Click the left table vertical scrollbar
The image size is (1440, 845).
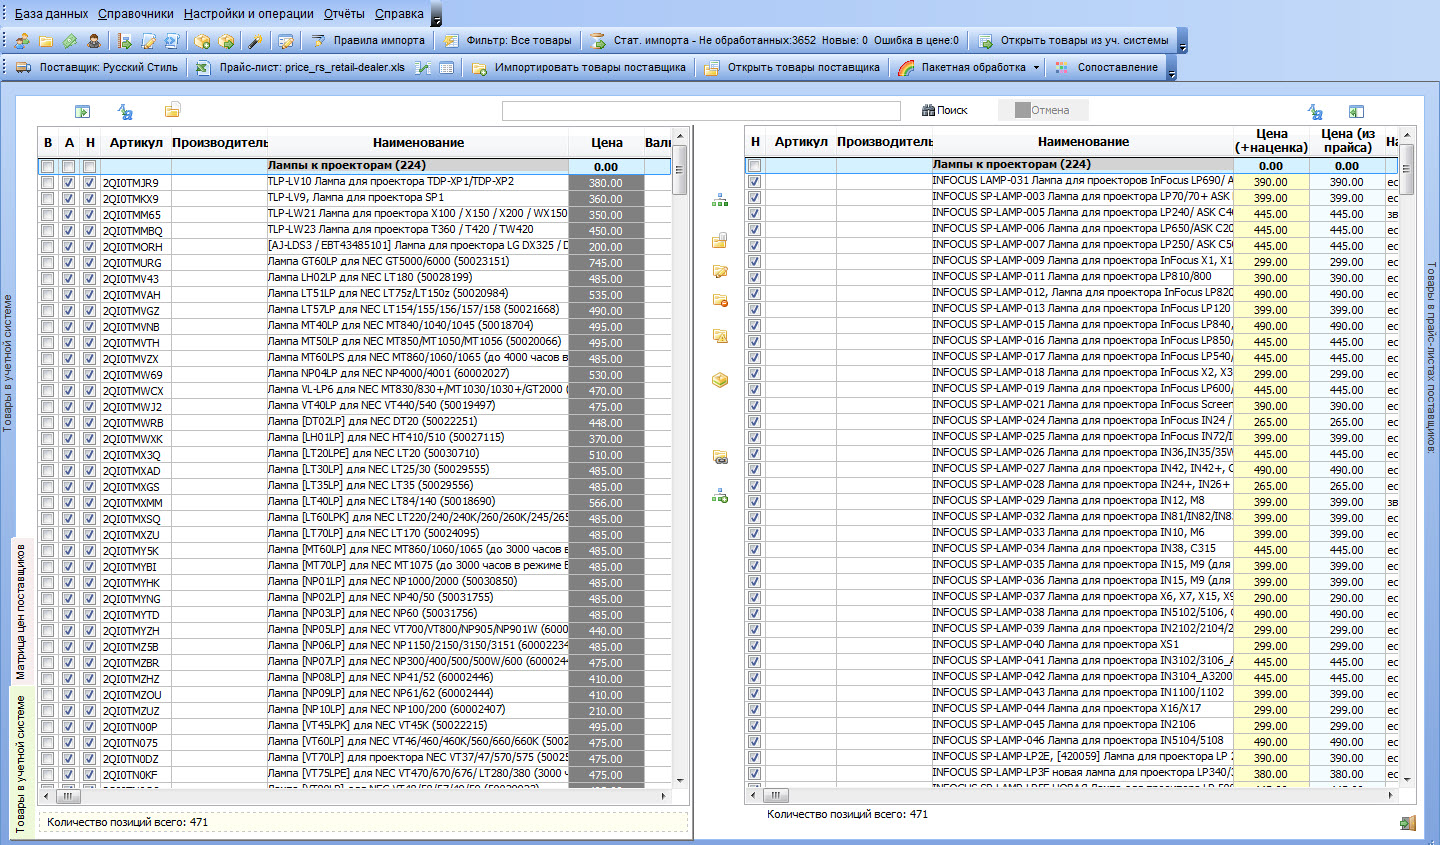tap(680, 460)
